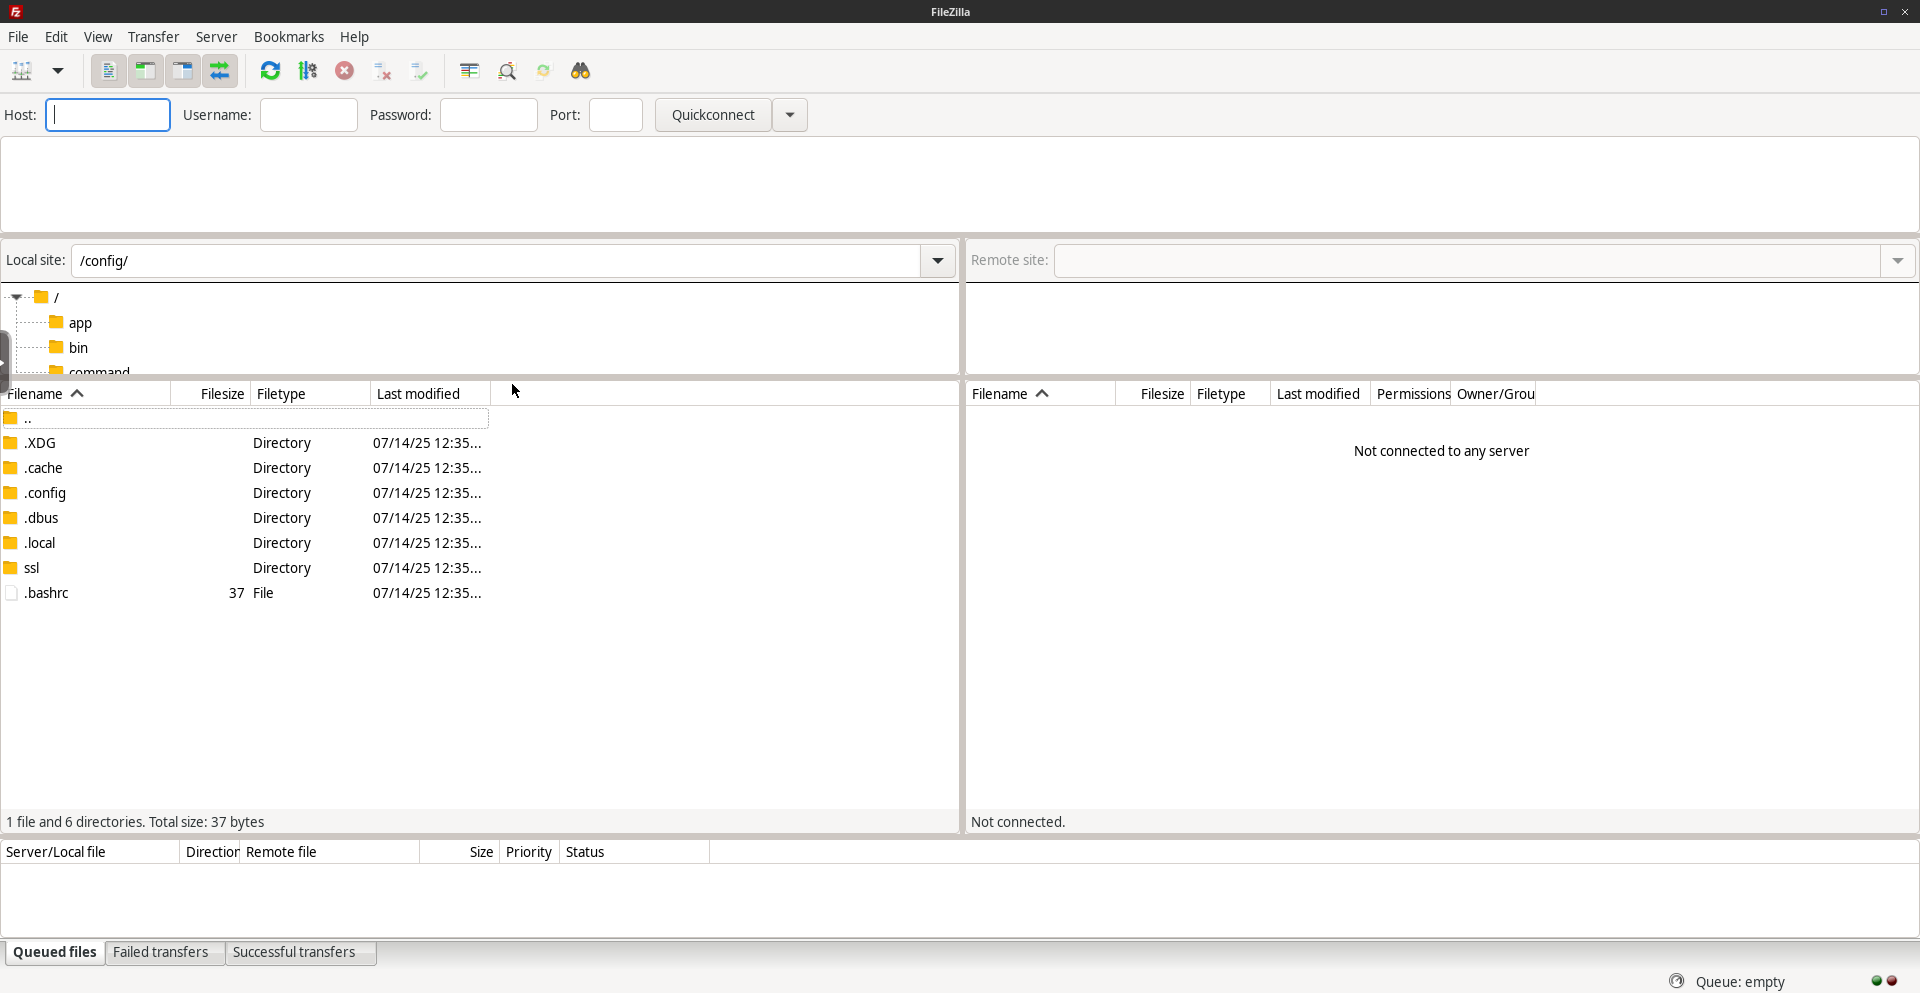Click the FileZilla title bar logo
This screenshot has width=1920, height=993.
[16, 12]
